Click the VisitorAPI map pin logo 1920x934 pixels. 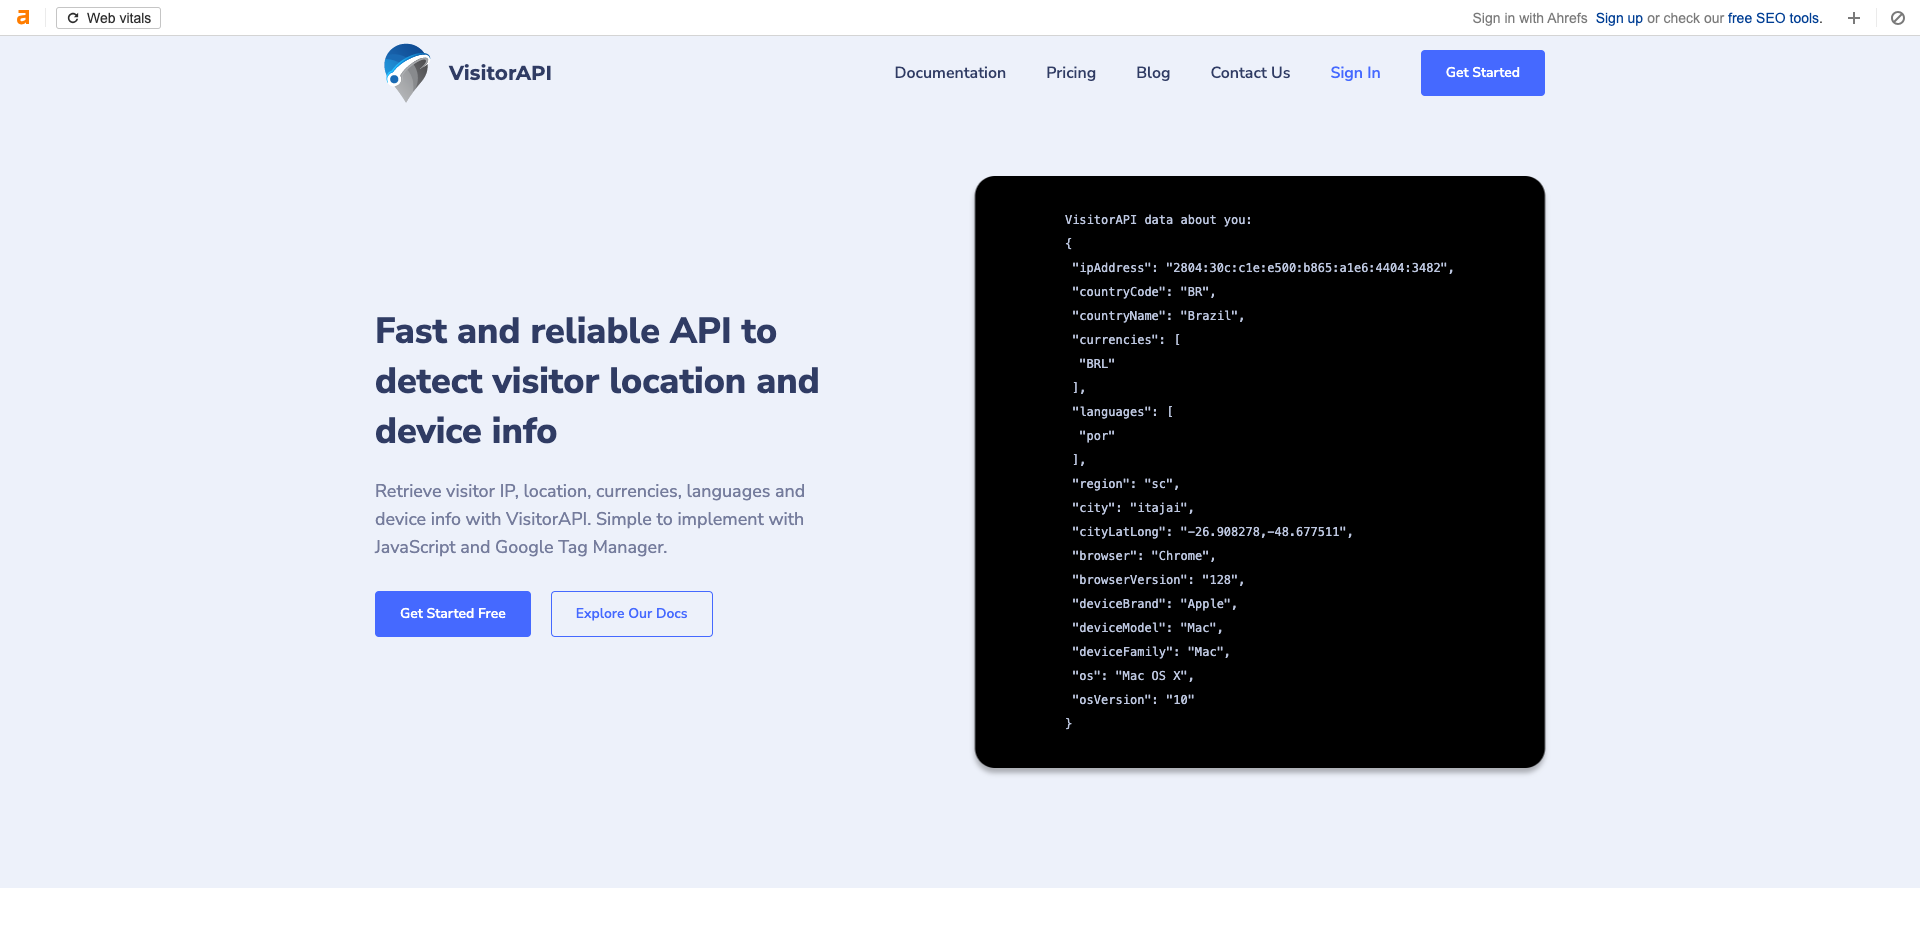point(406,73)
